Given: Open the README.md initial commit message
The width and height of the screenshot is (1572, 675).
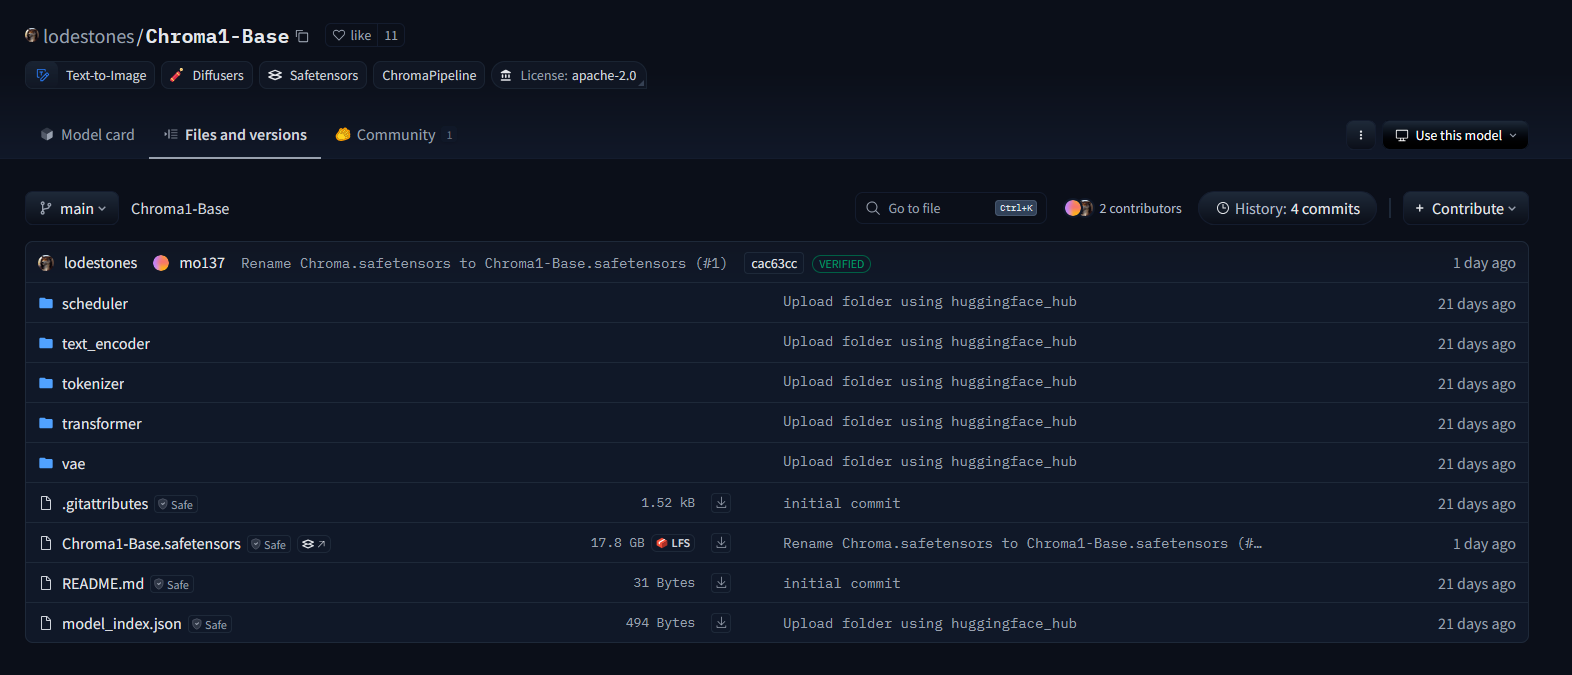Looking at the screenshot, I should tap(842, 583).
